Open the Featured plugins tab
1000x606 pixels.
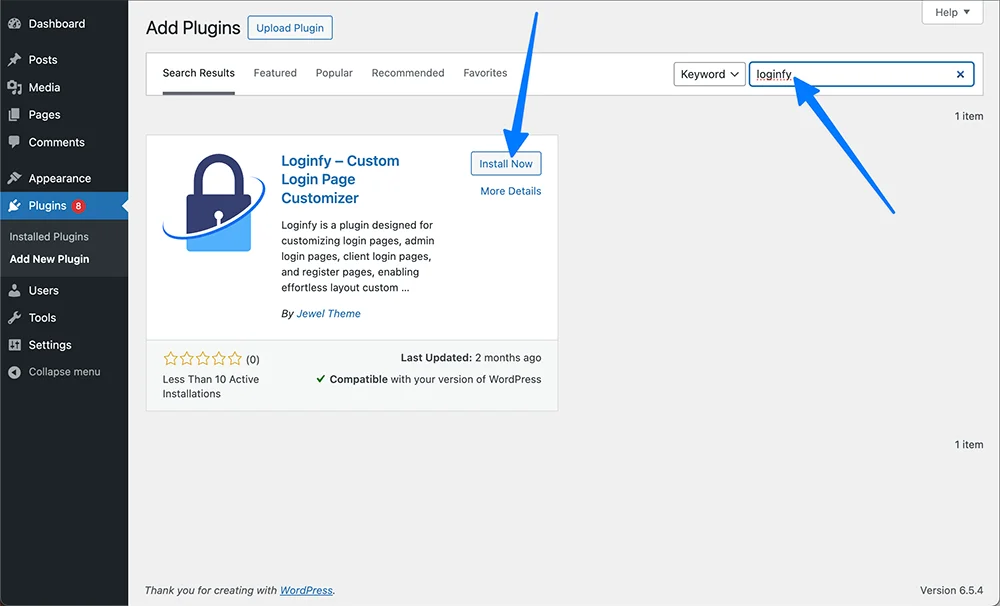point(275,73)
